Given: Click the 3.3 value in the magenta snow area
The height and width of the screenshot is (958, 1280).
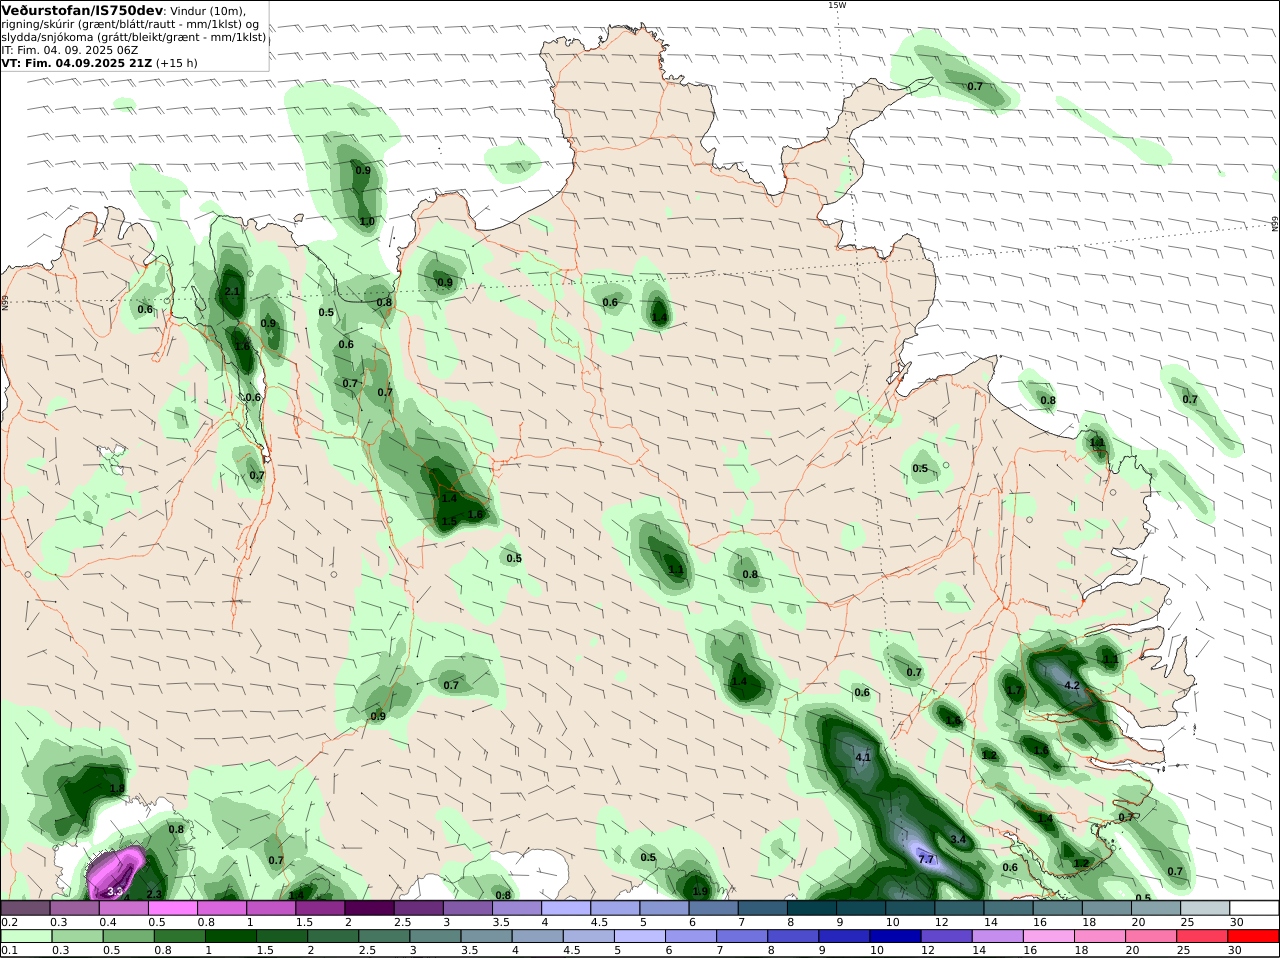Looking at the screenshot, I should pyautogui.click(x=115, y=891).
